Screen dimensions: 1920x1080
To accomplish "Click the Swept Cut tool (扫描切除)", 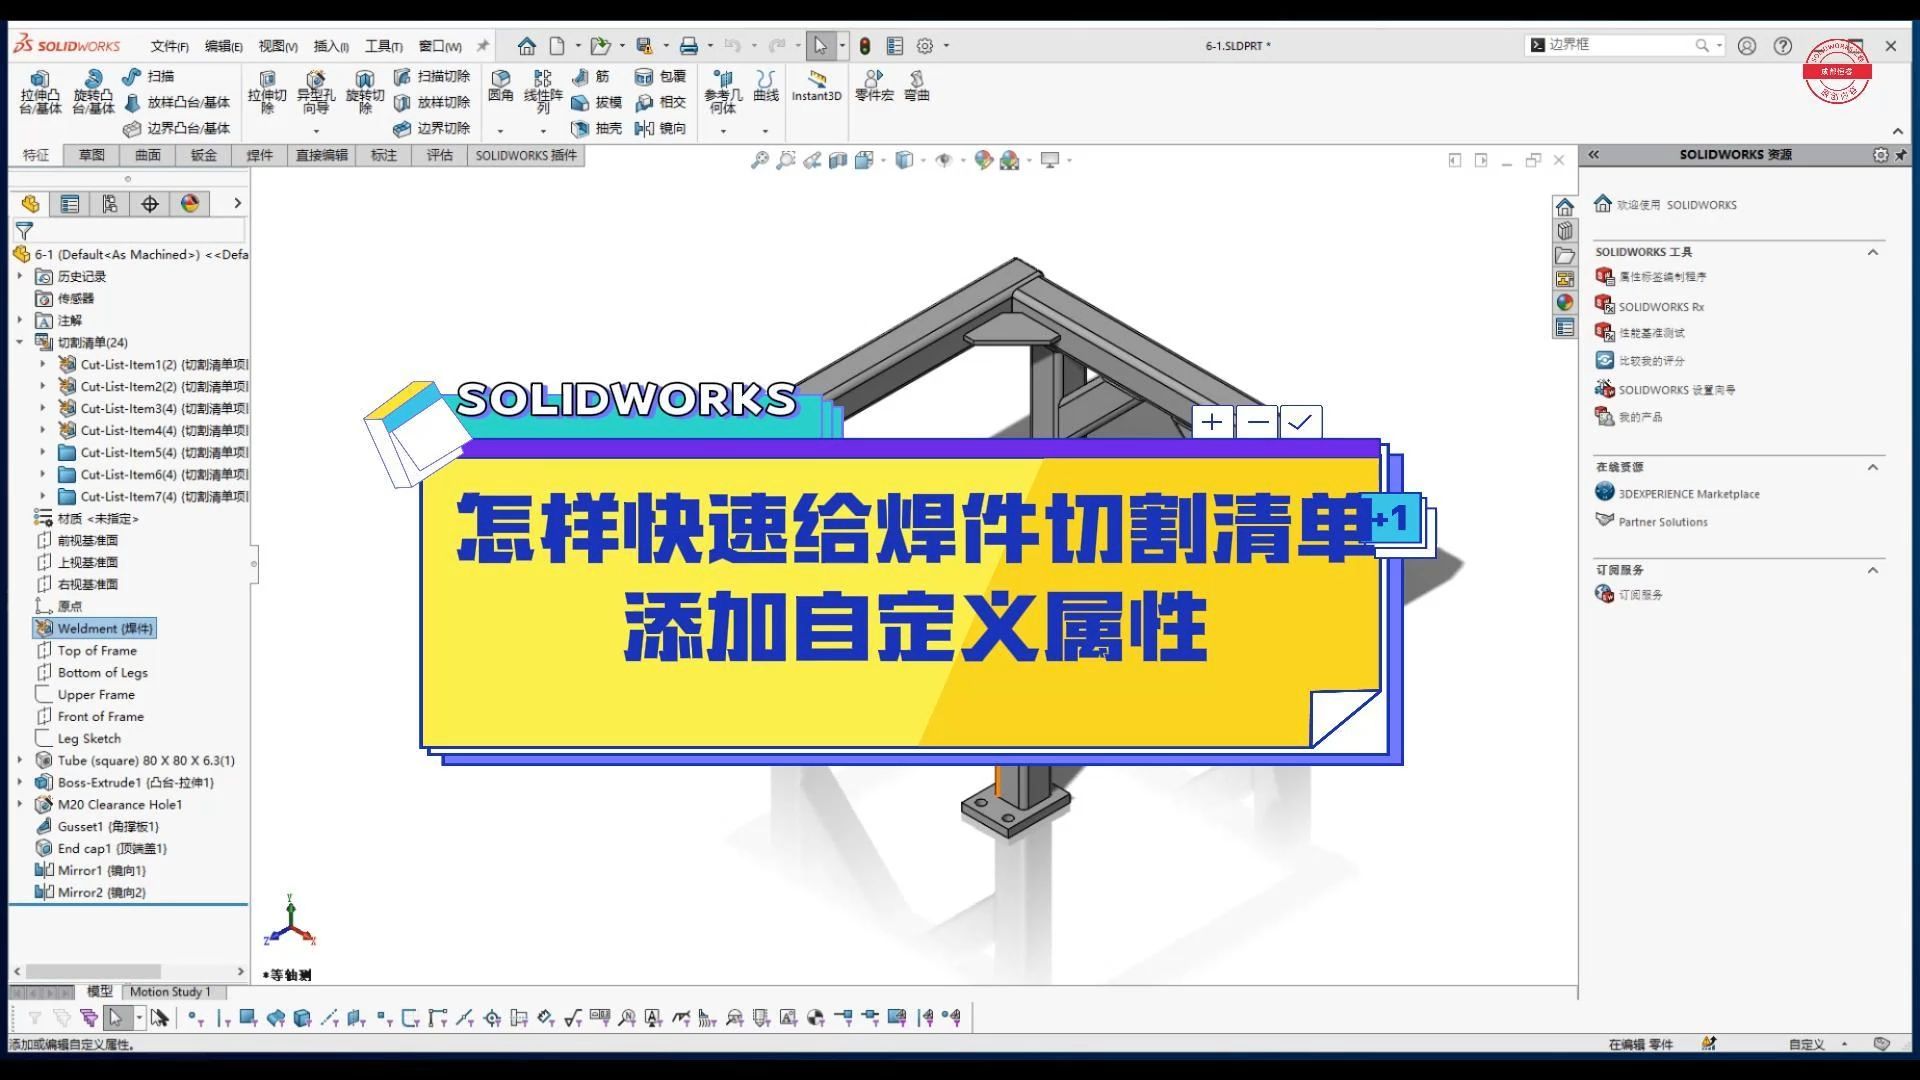I will (x=432, y=76).
